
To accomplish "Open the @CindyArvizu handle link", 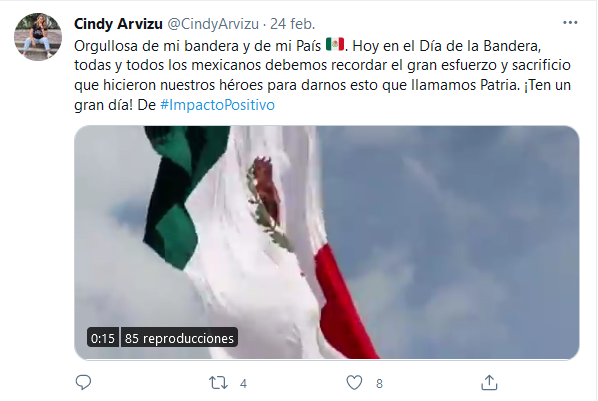I will tap(213, 24).
